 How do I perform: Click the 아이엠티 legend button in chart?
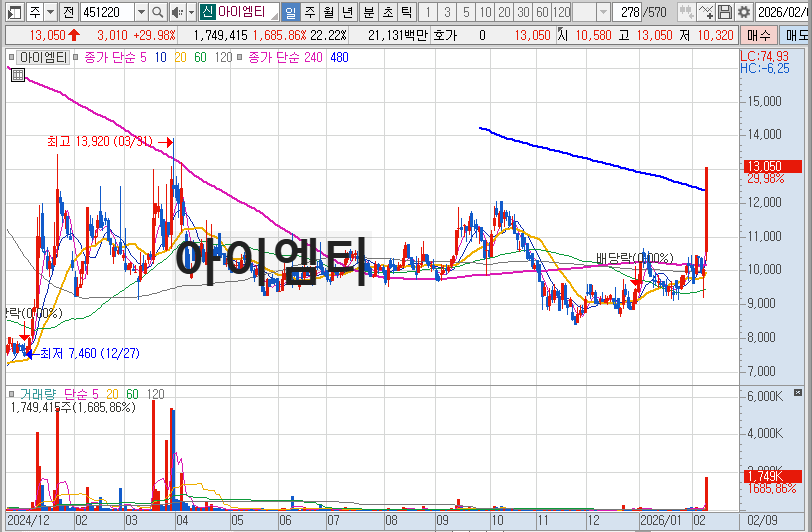[x=44, y=57]
